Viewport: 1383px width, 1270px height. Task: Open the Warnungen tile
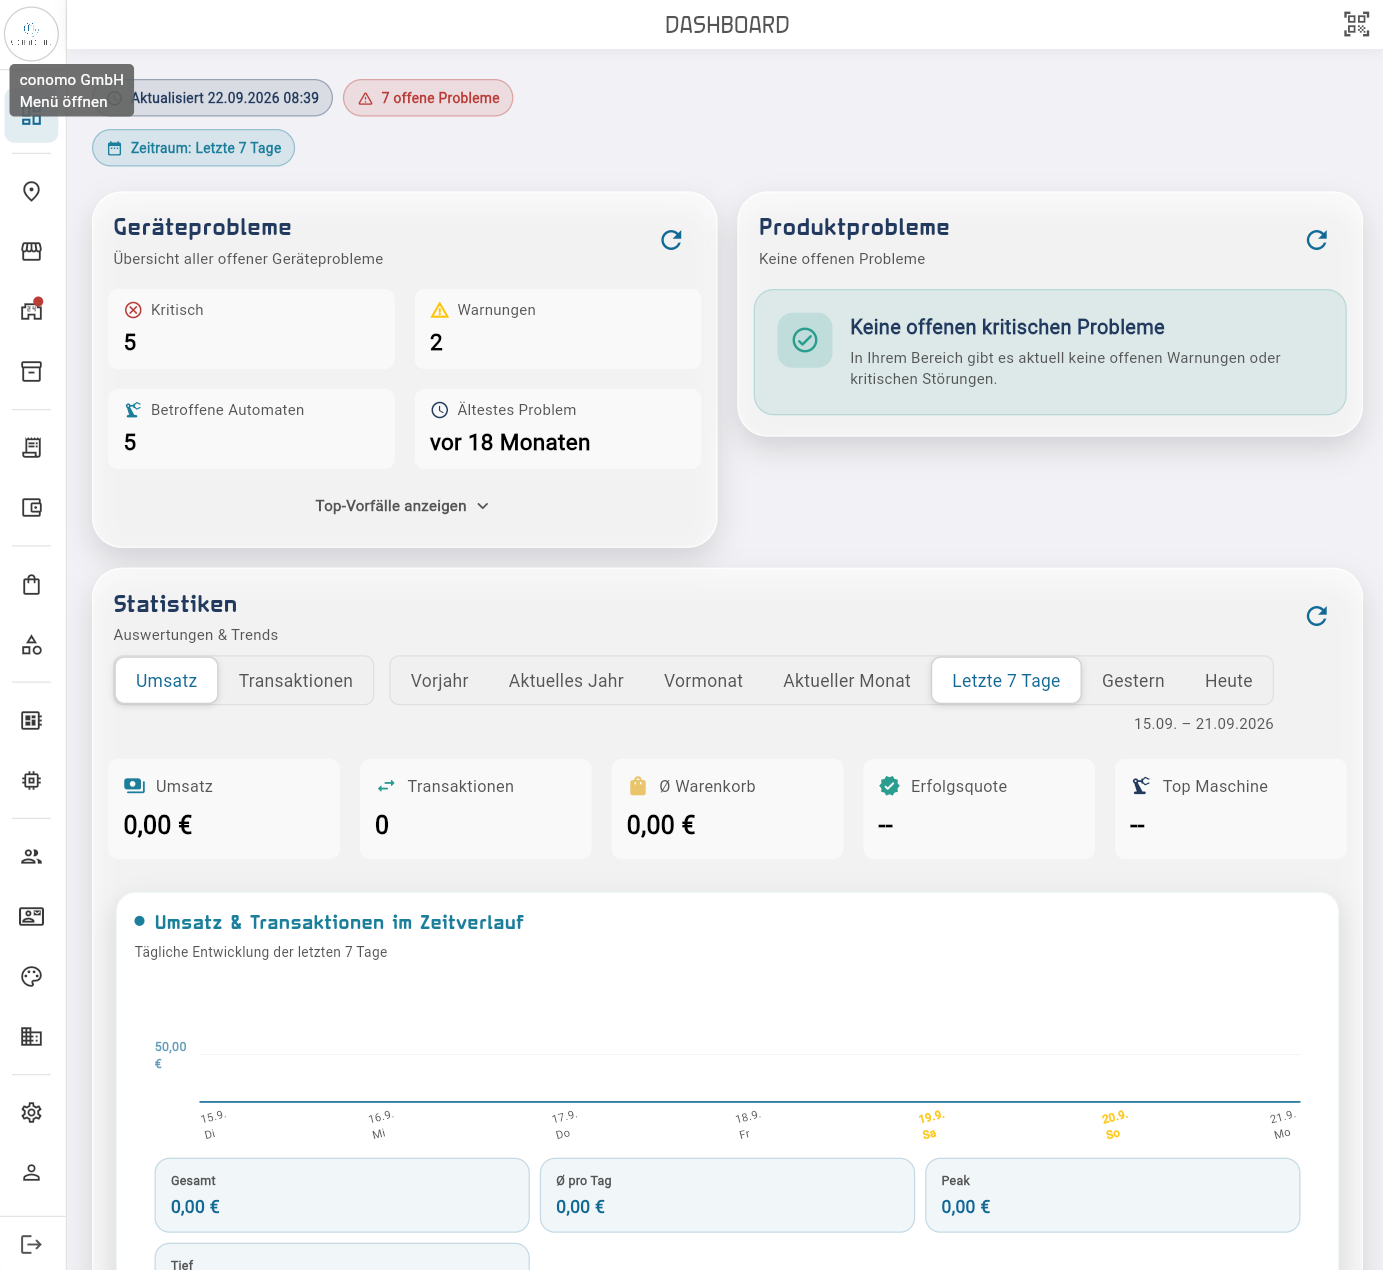(x=558, y=329)
